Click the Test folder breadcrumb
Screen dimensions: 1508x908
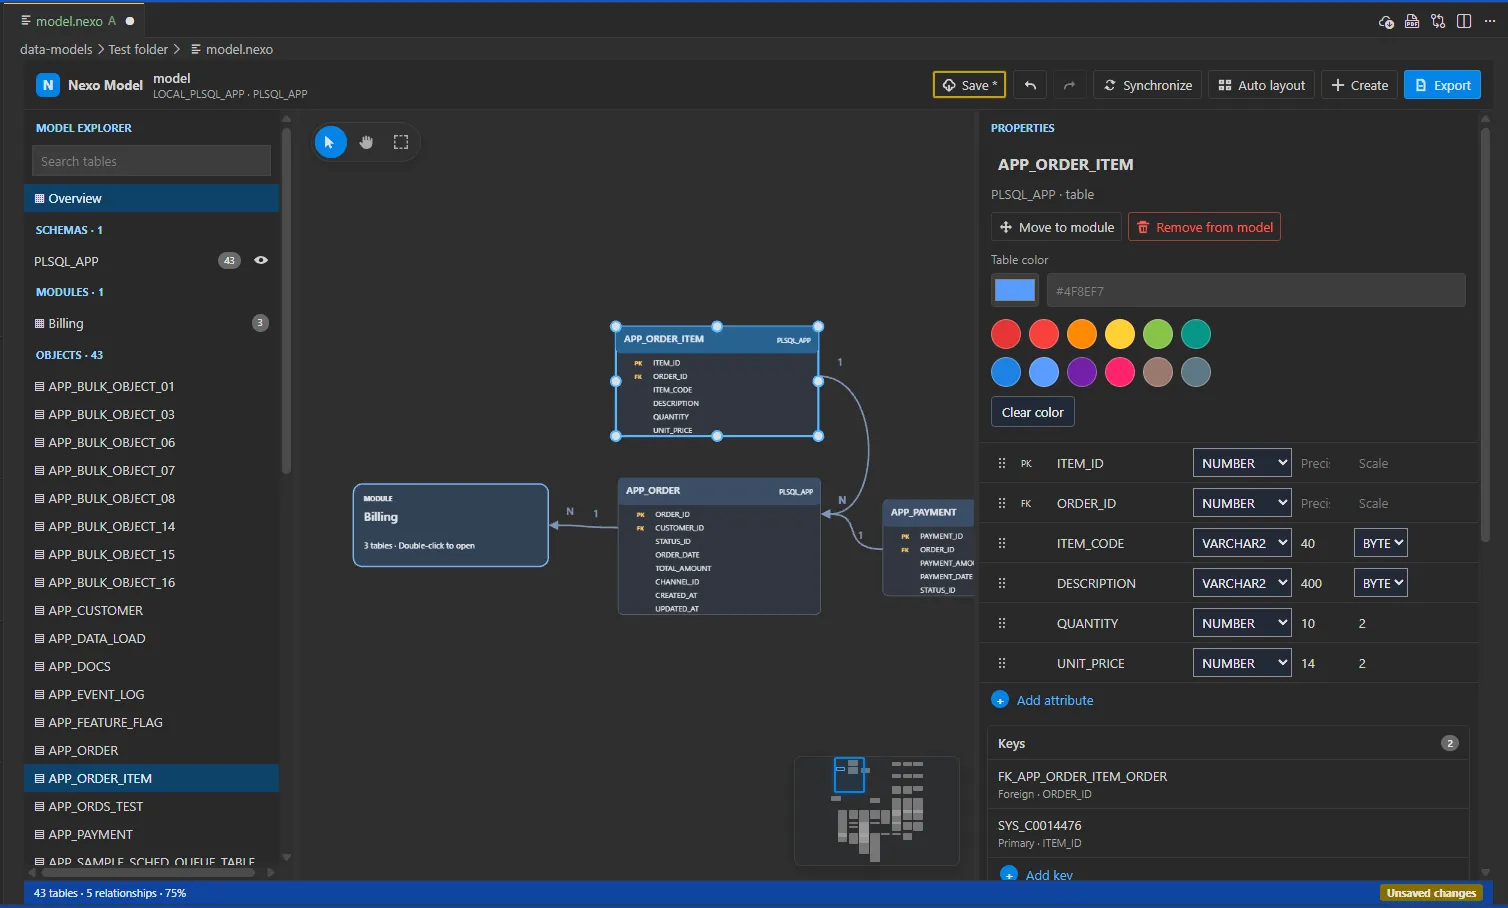point(138,49)
